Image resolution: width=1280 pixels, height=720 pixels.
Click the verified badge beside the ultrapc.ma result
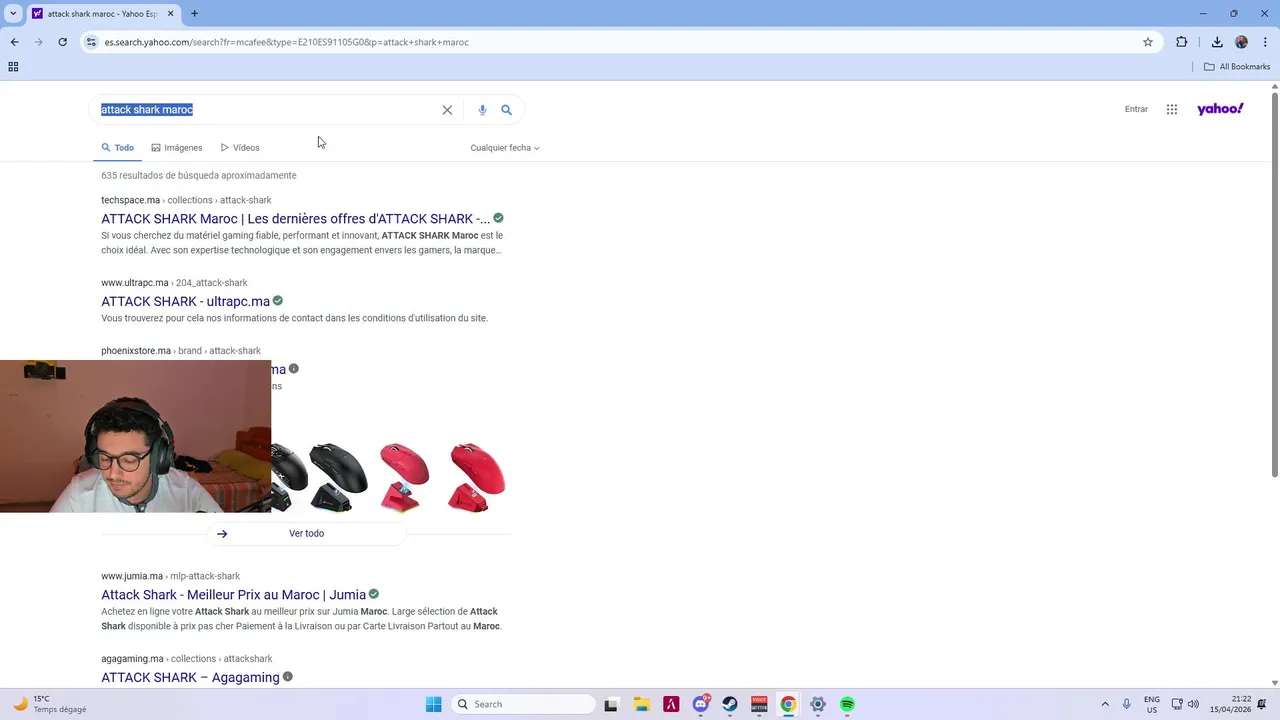278,300
